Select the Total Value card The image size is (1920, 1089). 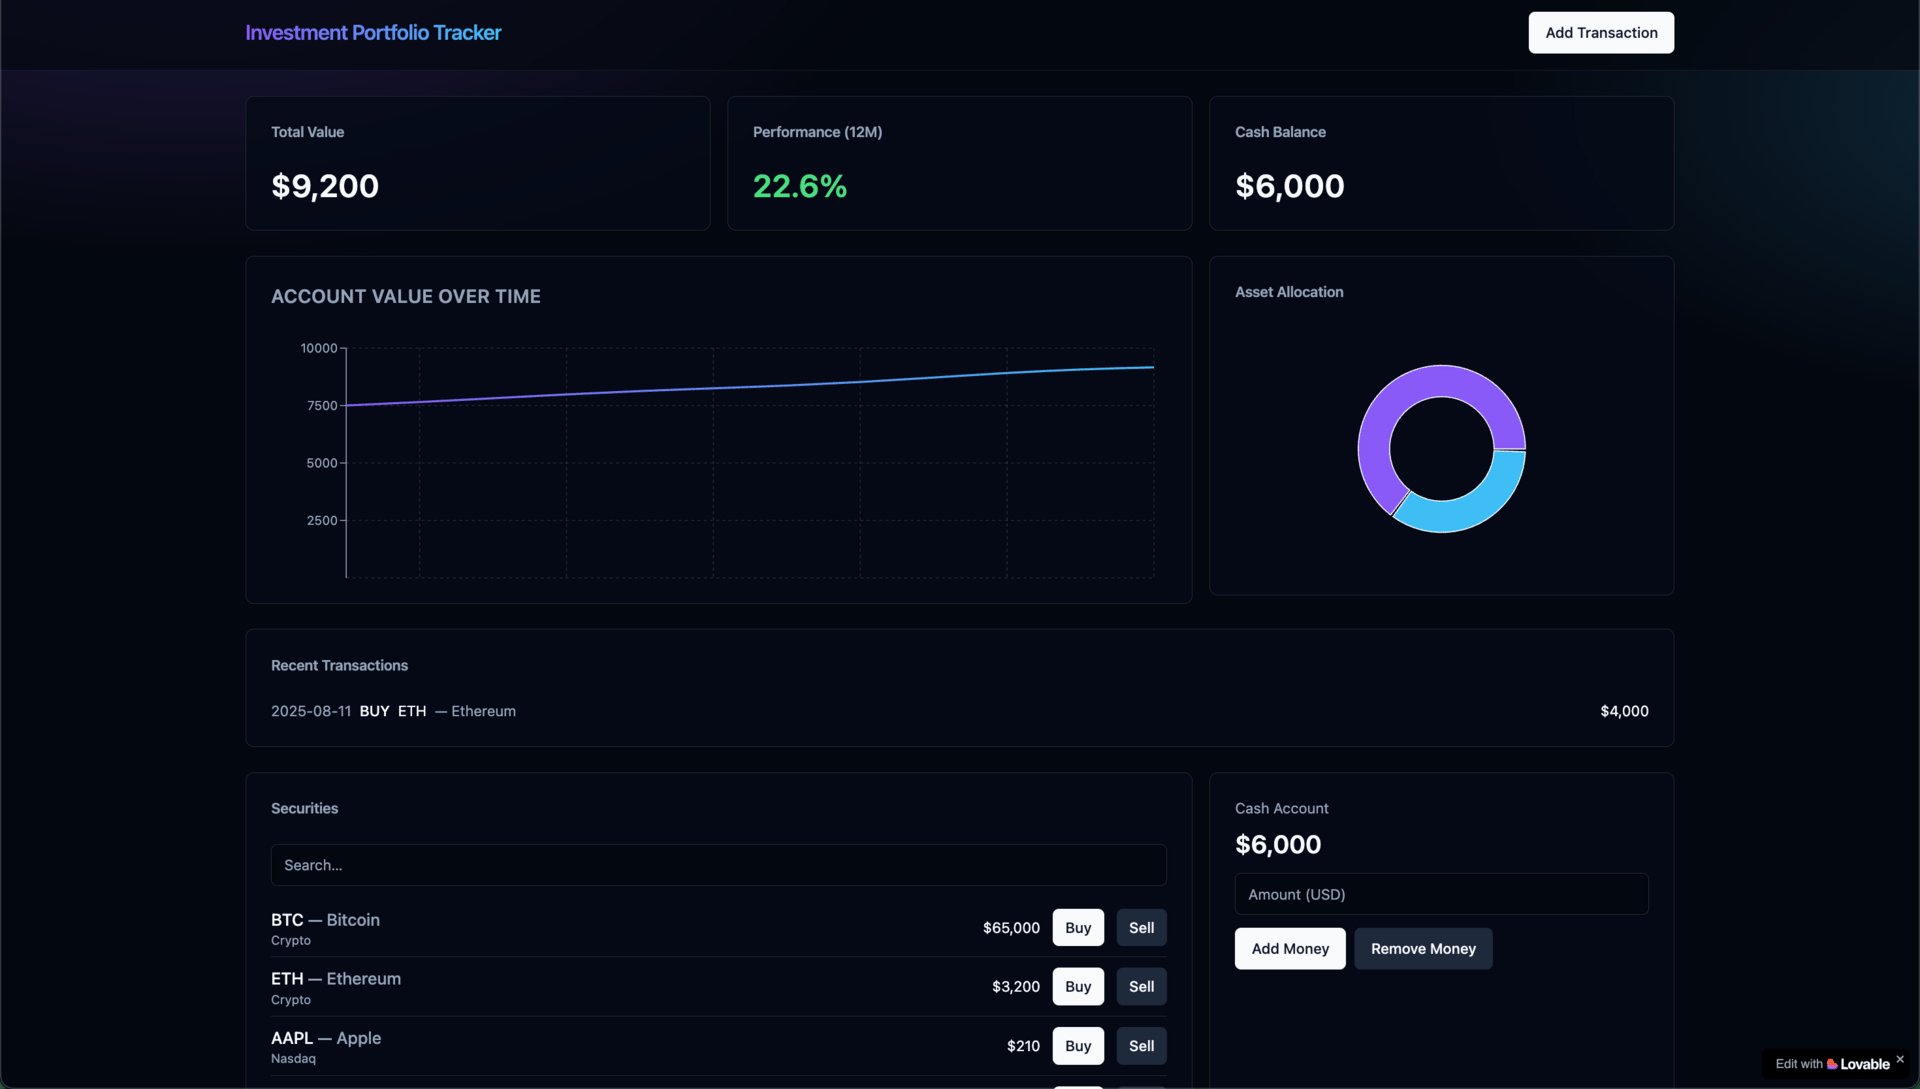(477, 163)
